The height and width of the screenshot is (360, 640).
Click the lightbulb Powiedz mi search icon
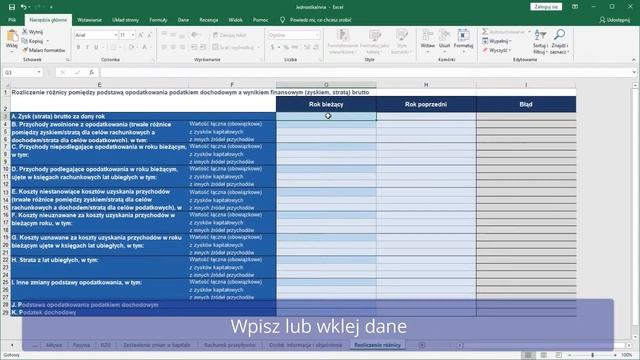click(282, 20)
